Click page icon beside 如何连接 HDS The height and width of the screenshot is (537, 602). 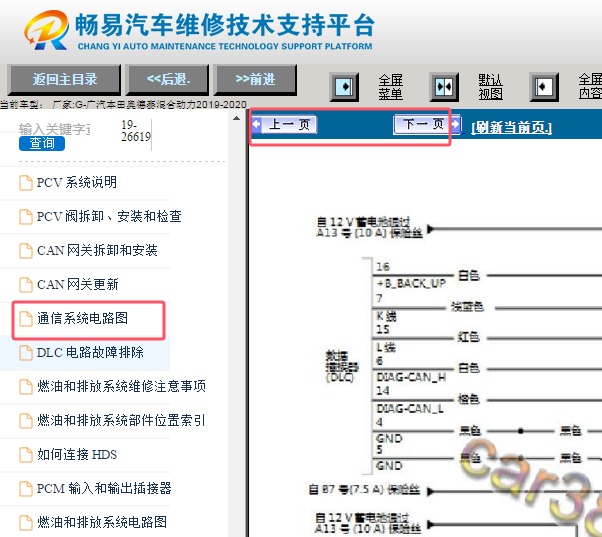coord(26,454)
